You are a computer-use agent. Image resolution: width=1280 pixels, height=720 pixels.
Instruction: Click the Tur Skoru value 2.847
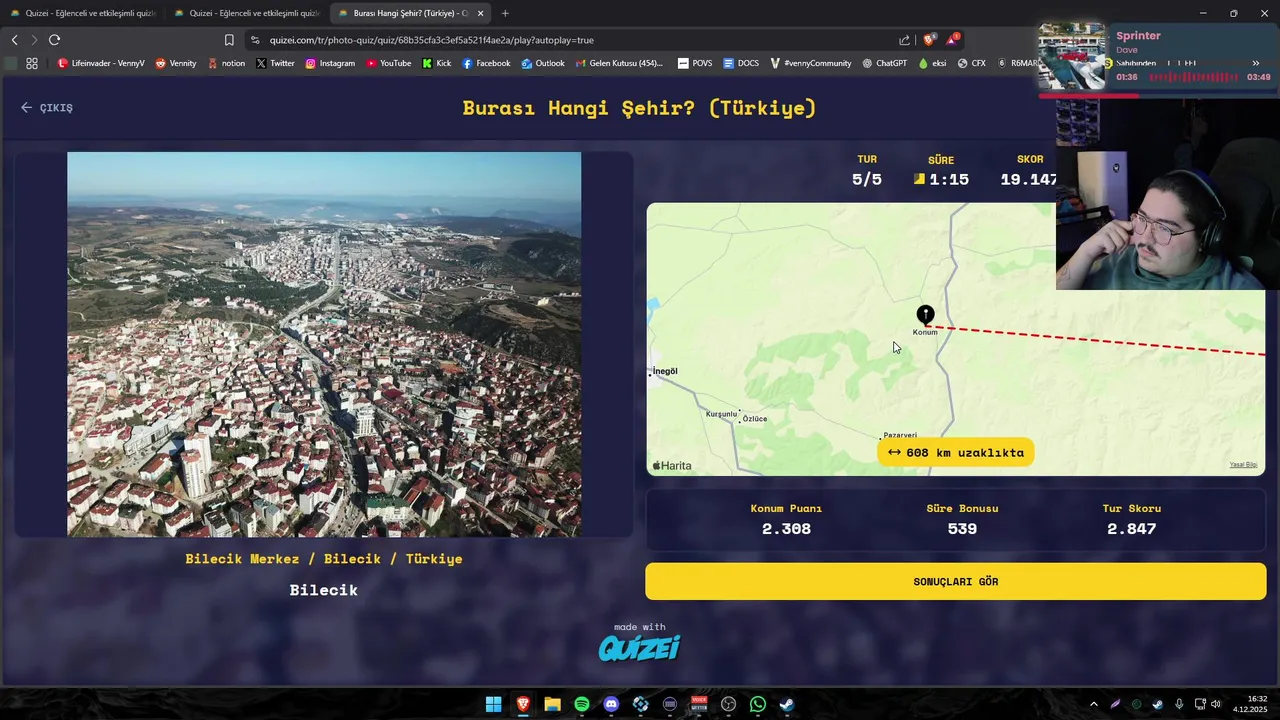click(1131, 529)
